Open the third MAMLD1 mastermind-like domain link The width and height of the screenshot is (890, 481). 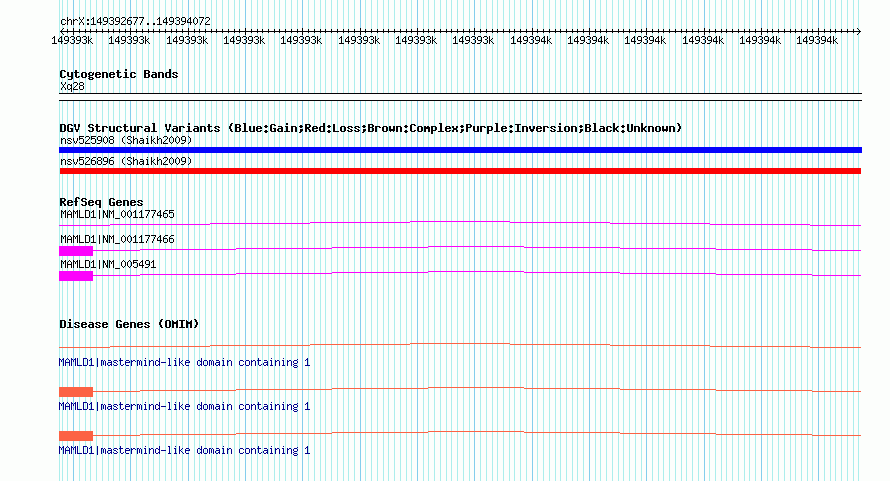[184, 450]
